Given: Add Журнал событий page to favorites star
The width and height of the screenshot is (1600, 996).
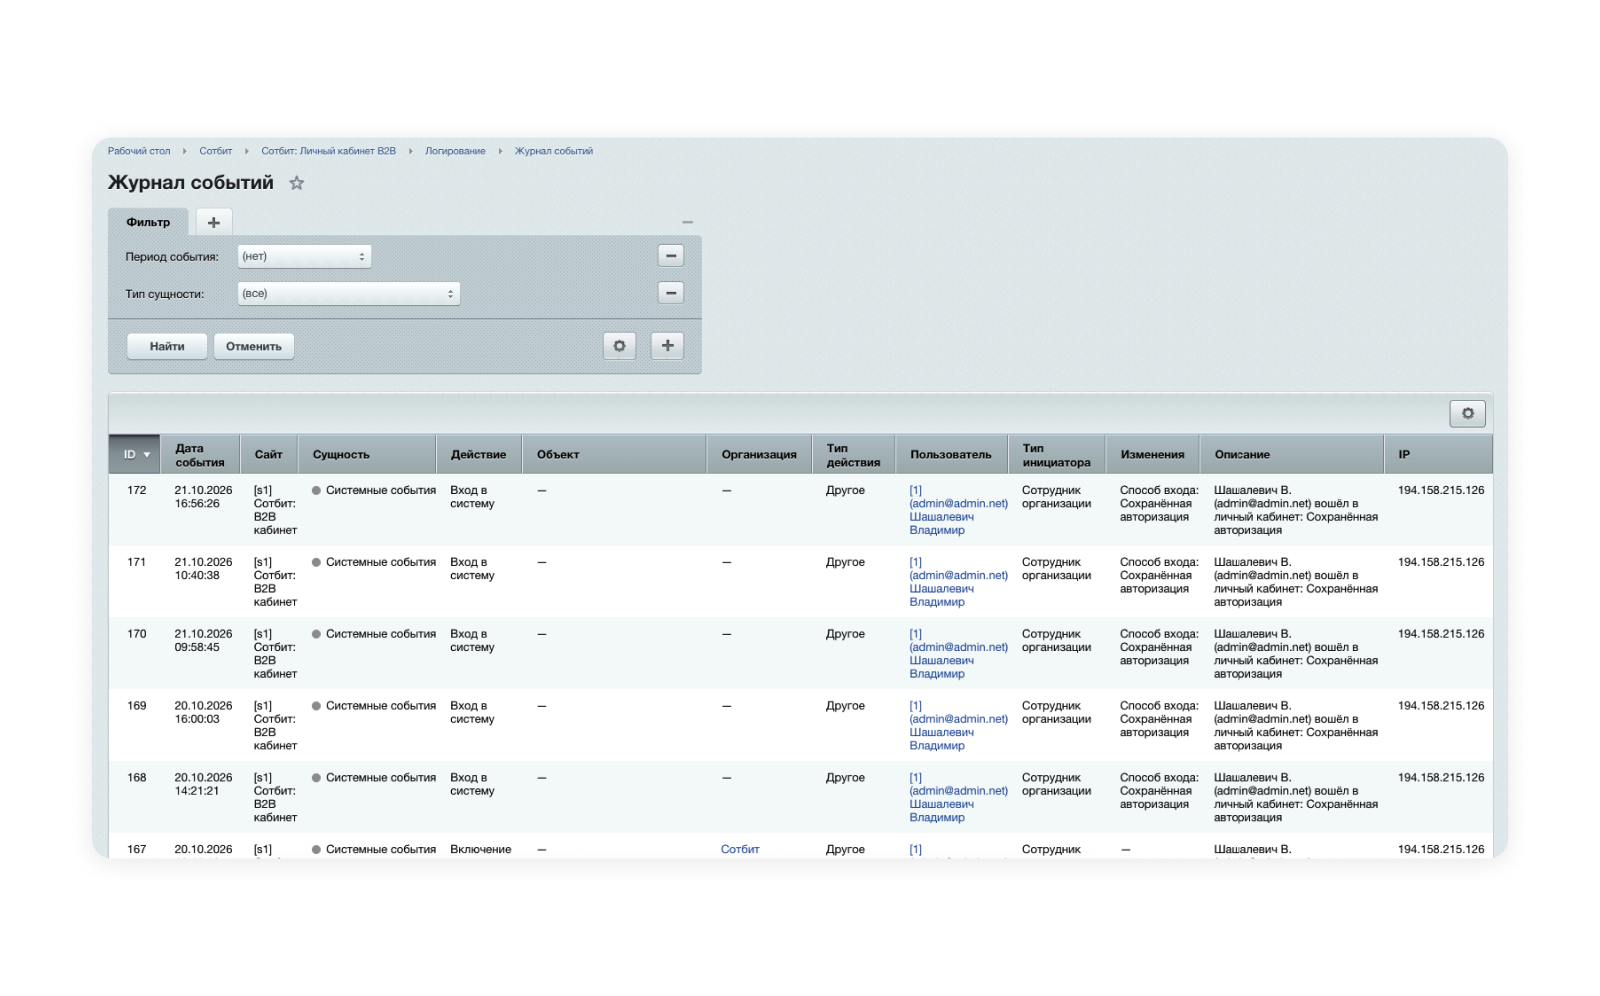Looking at the screenshot, I should 297,183.
